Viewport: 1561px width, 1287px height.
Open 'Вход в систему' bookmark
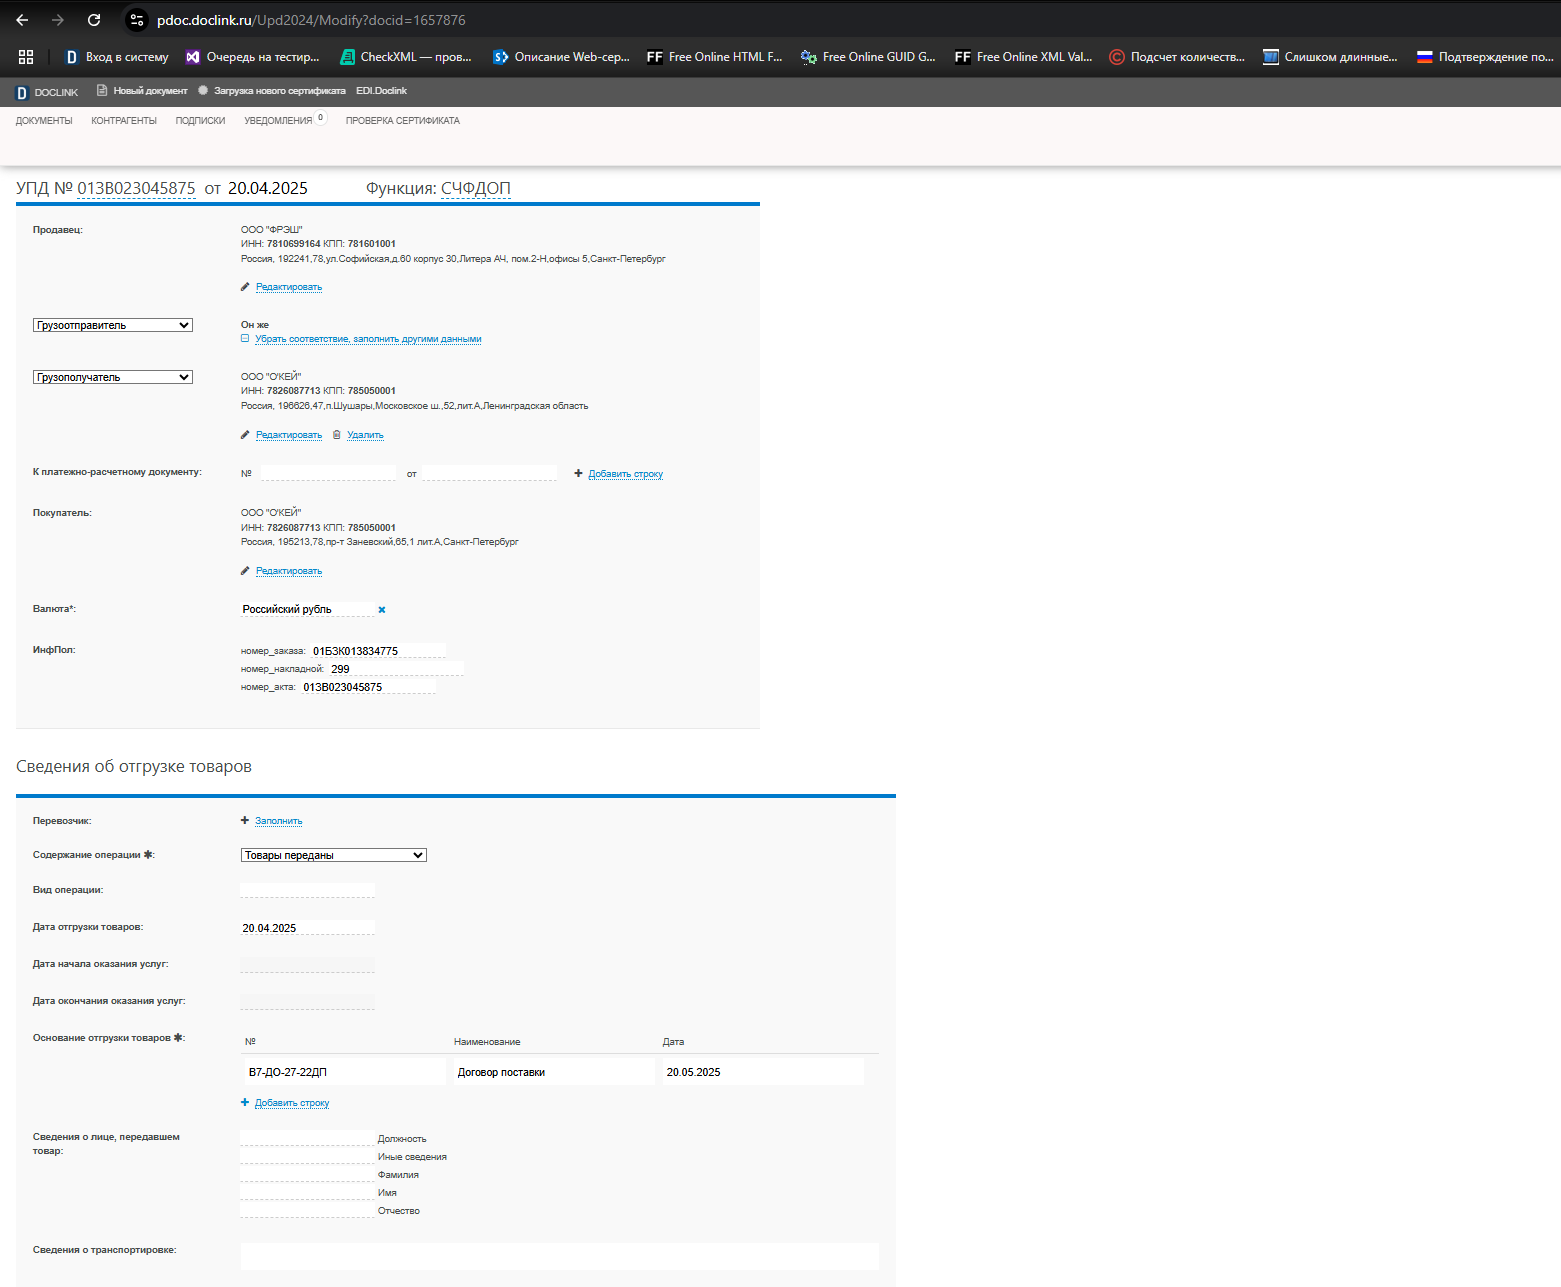[116, 57]
